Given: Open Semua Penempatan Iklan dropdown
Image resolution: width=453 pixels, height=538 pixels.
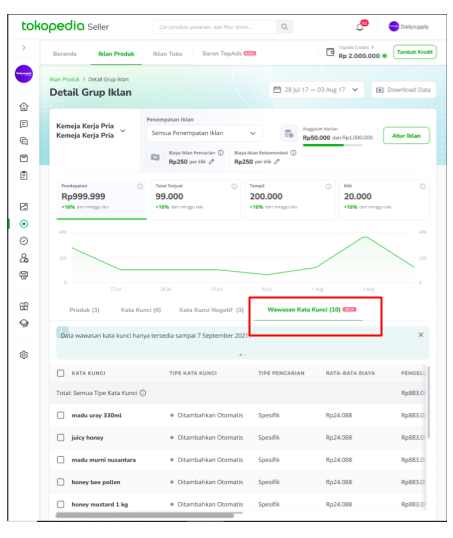Looking at the screenshot, I should pos(204,133).
